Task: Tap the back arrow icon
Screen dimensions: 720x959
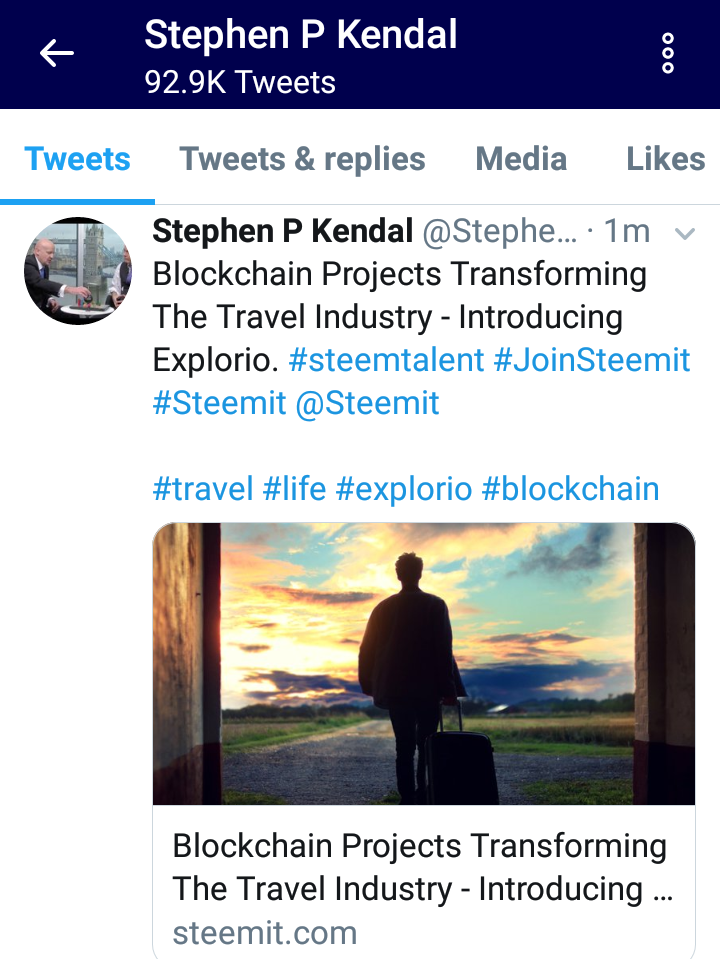Action: tap(57, 53)
